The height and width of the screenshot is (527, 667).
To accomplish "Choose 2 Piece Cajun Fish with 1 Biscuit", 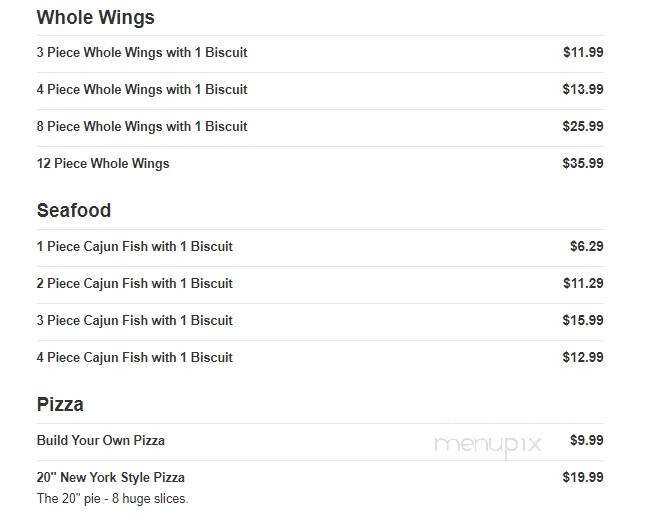I will click(135, 283).
